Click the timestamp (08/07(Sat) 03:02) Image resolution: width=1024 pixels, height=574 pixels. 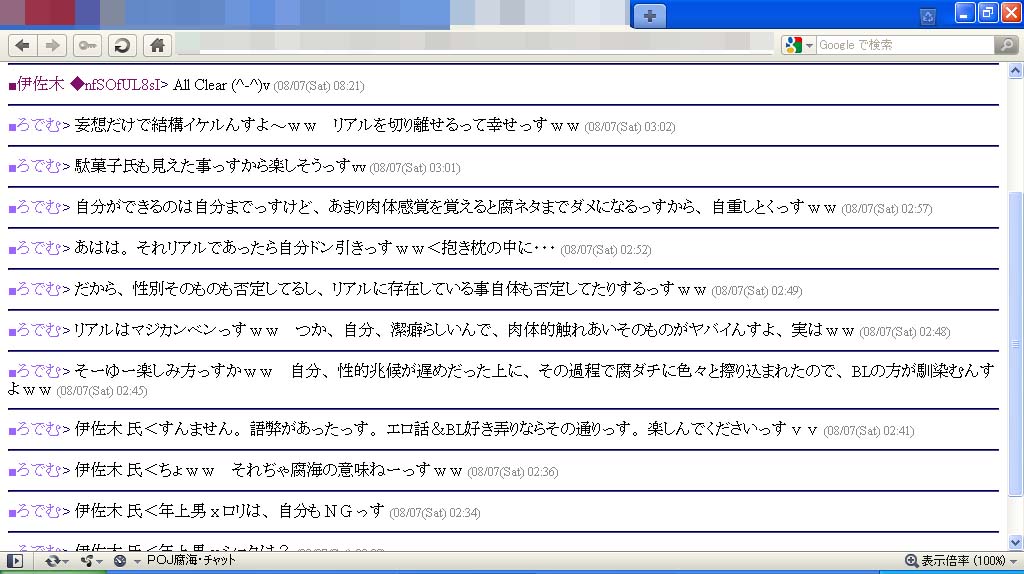pyautogui.click(x=630, y=127)
